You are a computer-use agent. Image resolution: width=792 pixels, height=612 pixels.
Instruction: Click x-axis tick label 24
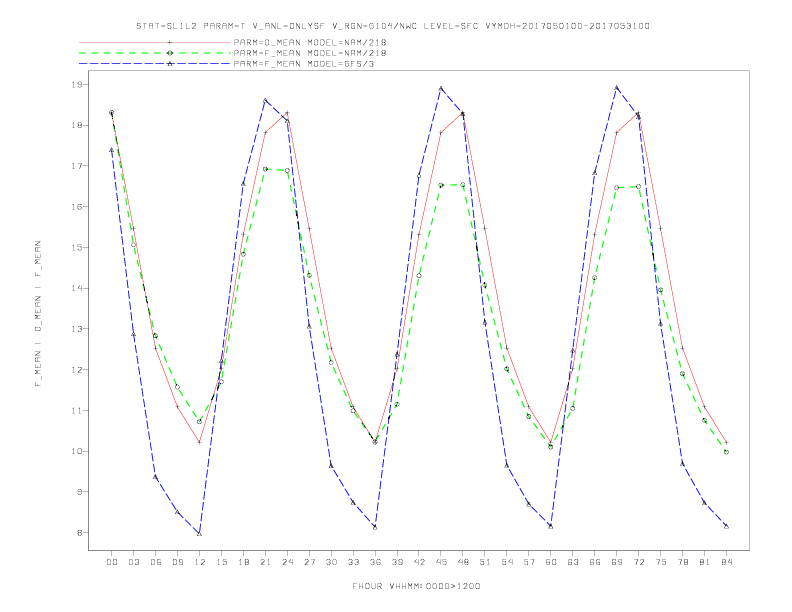click(x=287, y=562)
